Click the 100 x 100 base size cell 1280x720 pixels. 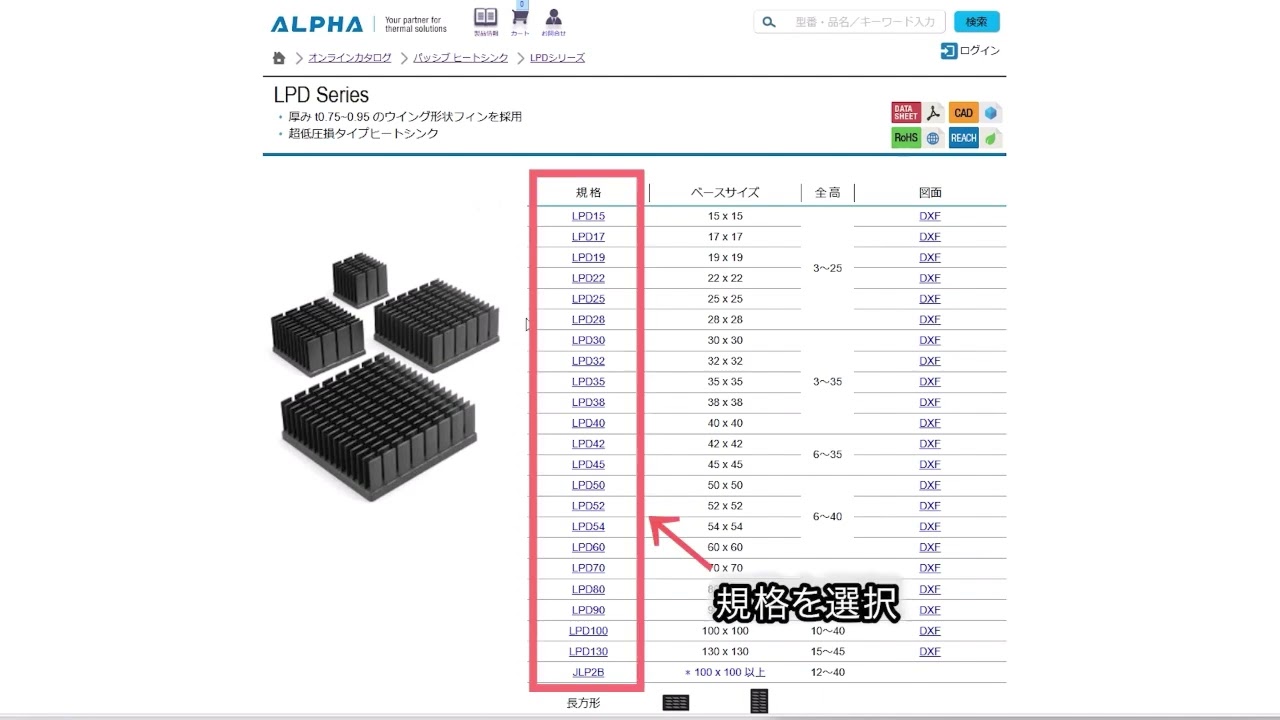[725, 631]
